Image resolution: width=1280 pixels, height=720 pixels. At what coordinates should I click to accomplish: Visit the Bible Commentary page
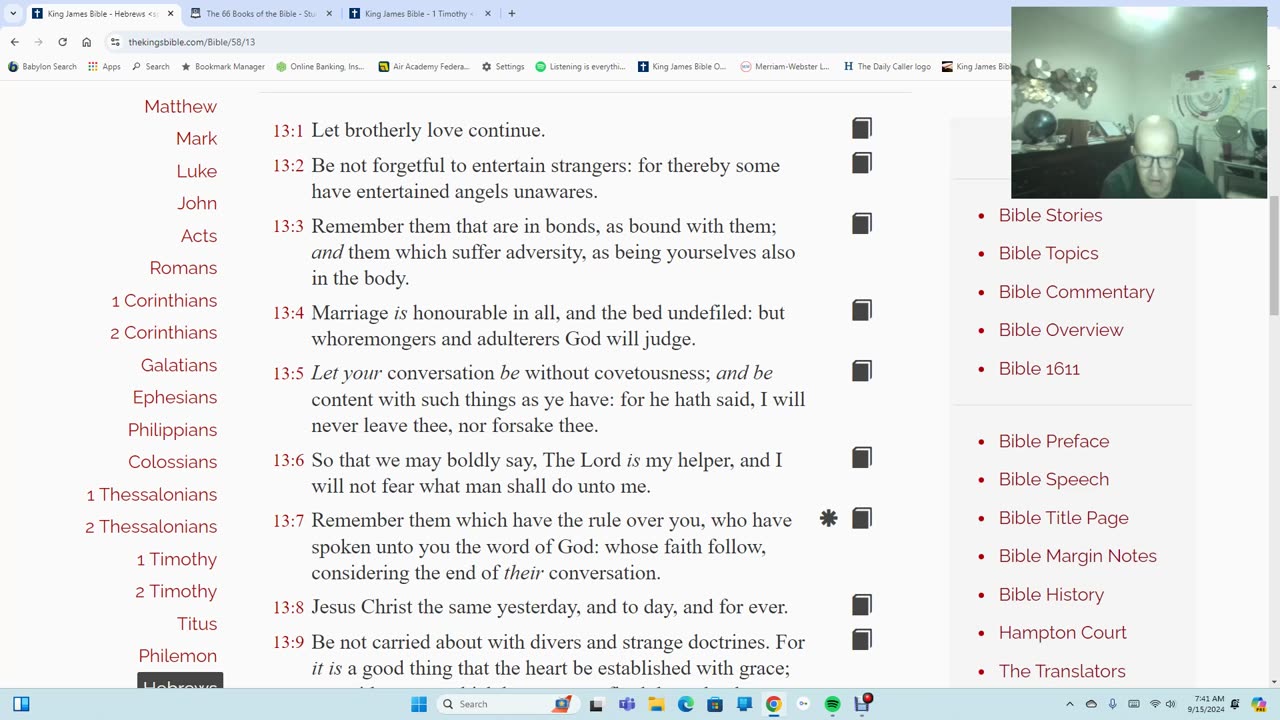(1076, 292)
